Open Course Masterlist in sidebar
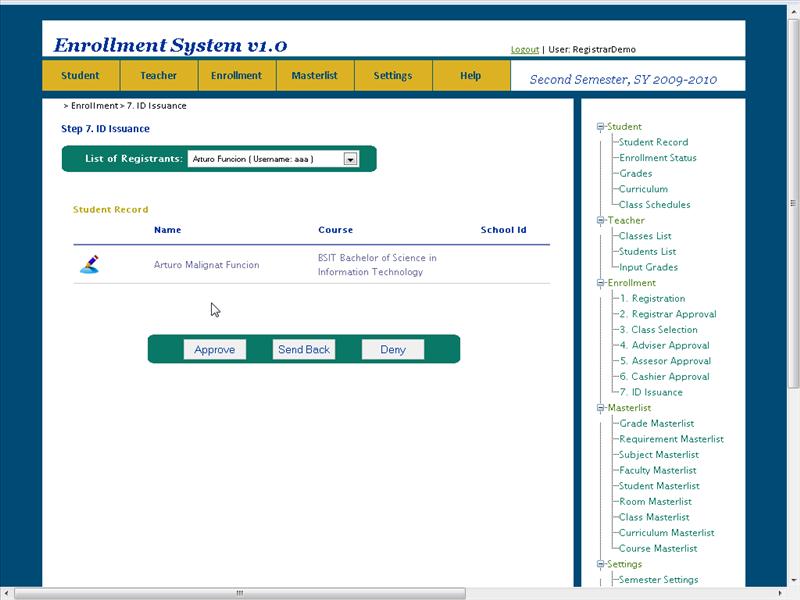 point(658,548)
